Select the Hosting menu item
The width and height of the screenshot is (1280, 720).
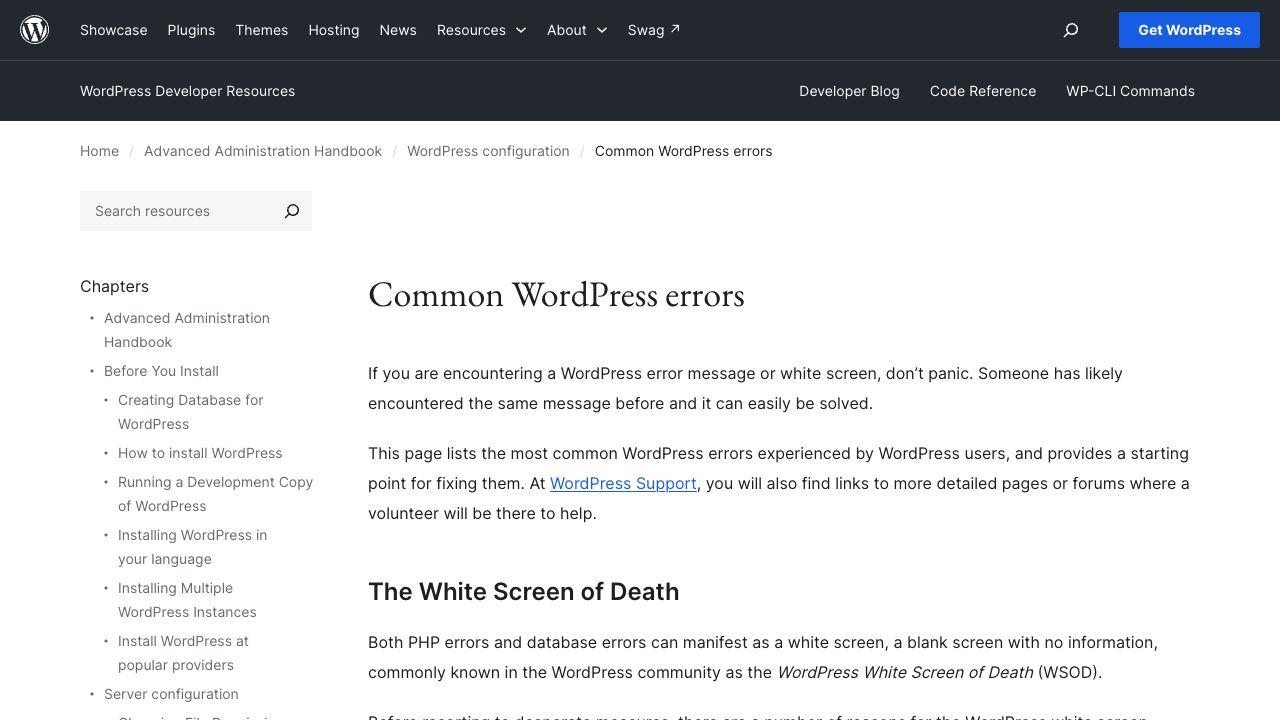pos(334,30)
